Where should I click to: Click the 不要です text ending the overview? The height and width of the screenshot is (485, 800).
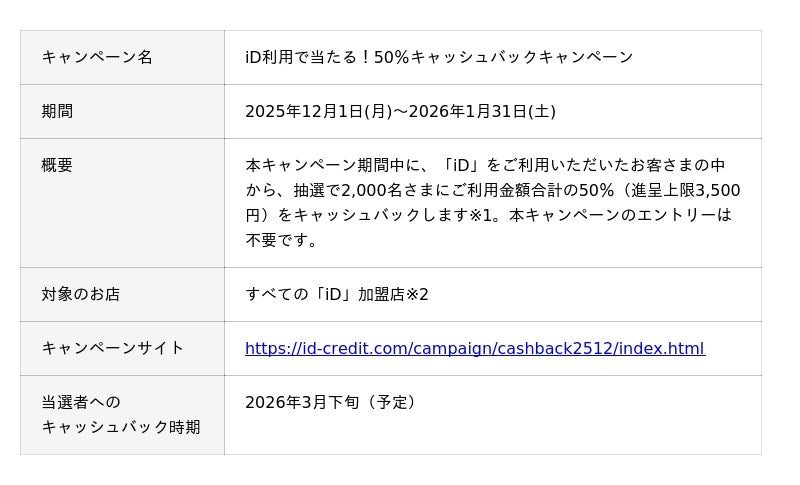tap(282, 240)
